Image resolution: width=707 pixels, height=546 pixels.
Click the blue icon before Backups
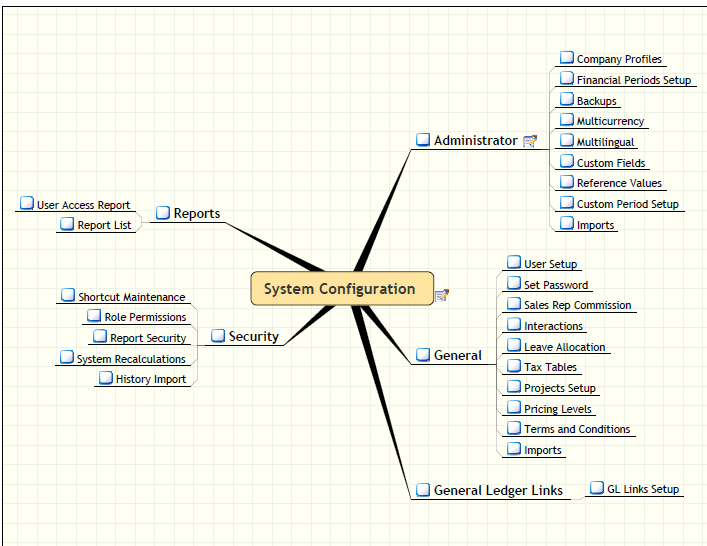click(x=567, y=100)
